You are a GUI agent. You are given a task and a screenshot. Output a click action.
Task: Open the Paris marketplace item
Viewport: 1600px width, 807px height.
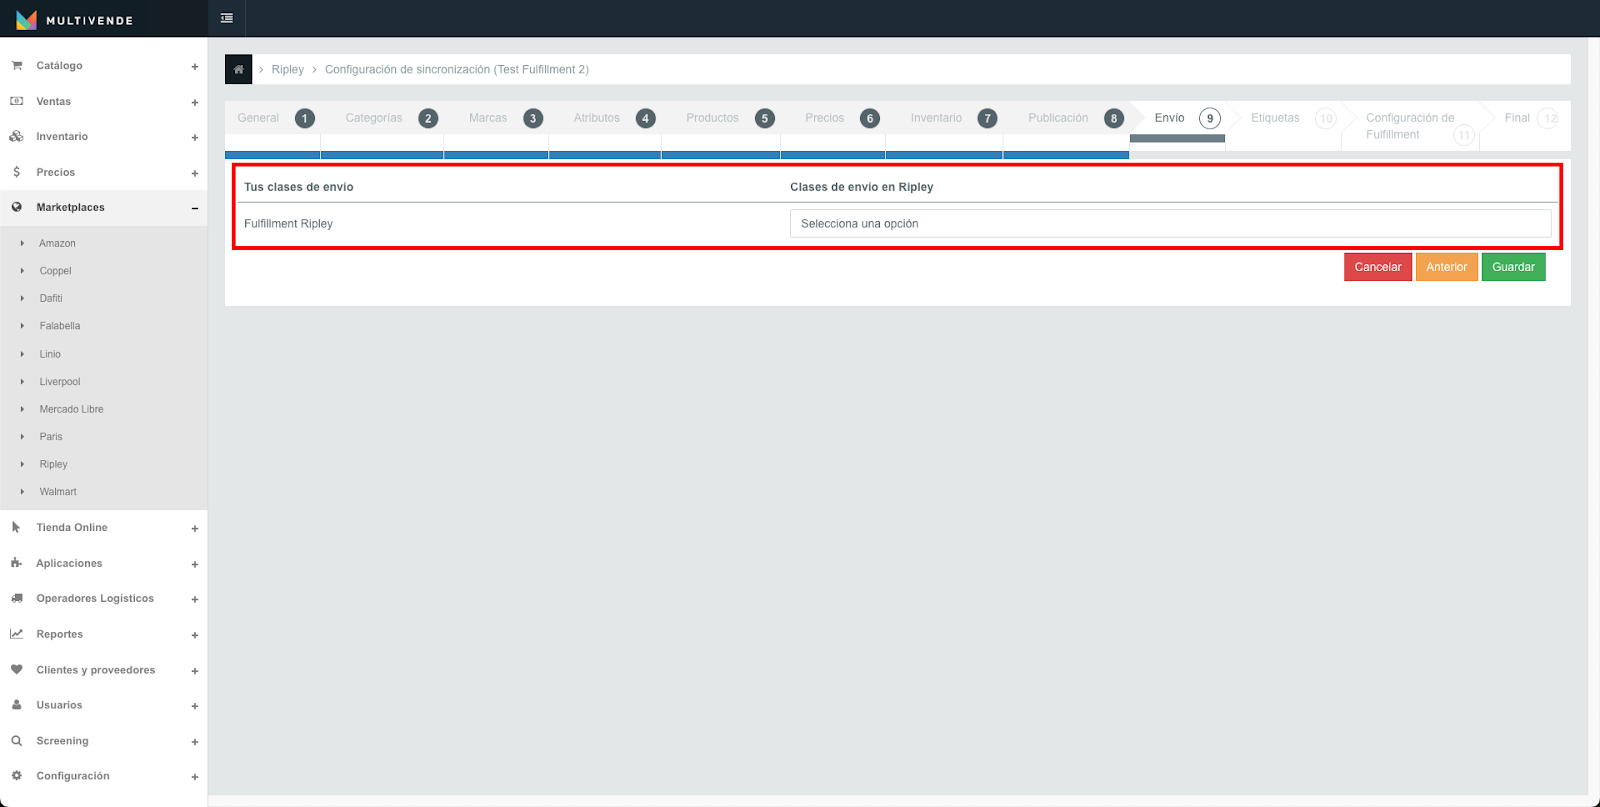[51, 437]
